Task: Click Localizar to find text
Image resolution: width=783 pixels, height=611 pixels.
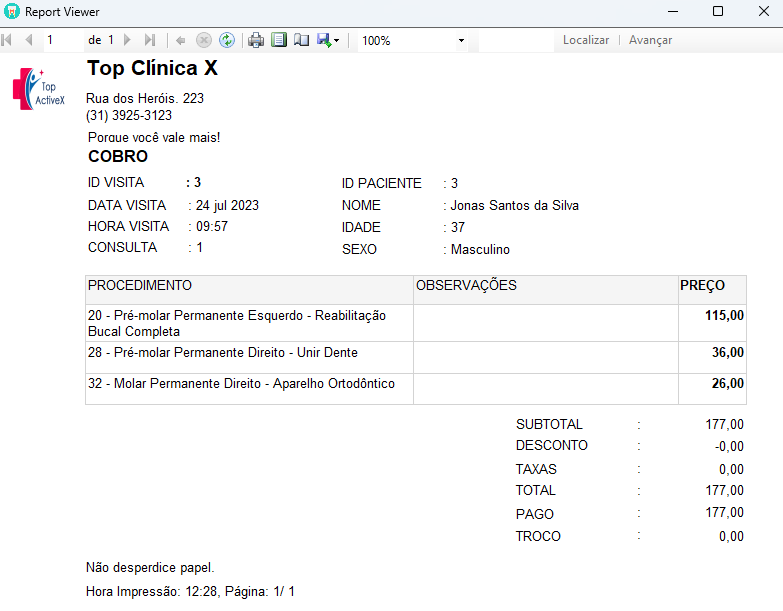Action: (x=586, y=40)
